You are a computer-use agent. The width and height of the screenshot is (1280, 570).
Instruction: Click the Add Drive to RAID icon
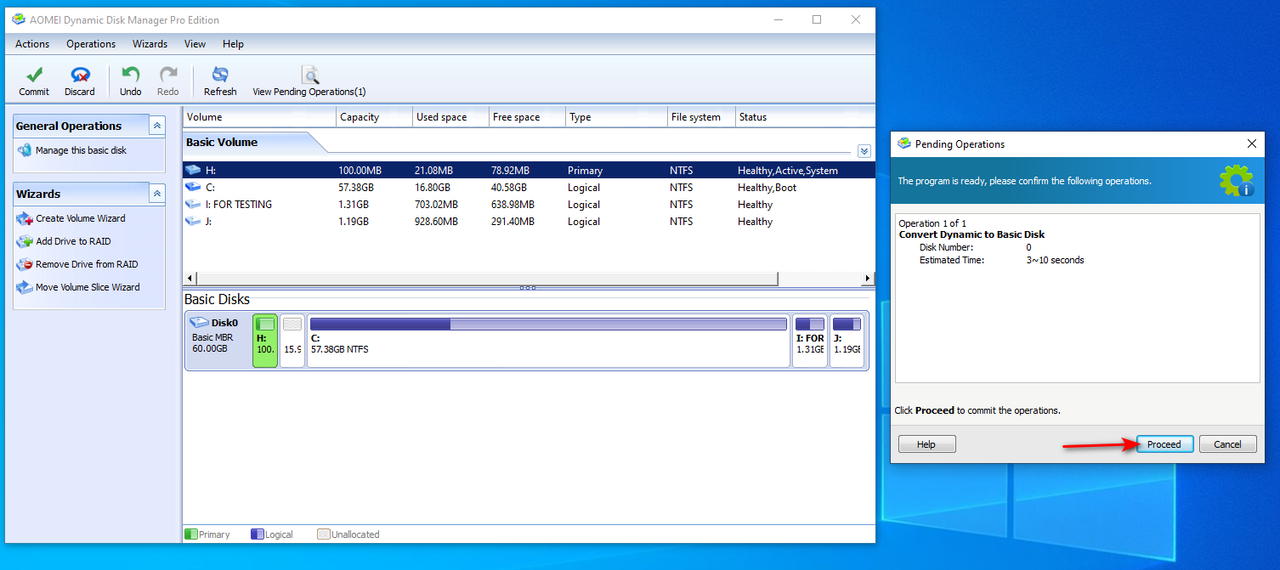[25, 241]
